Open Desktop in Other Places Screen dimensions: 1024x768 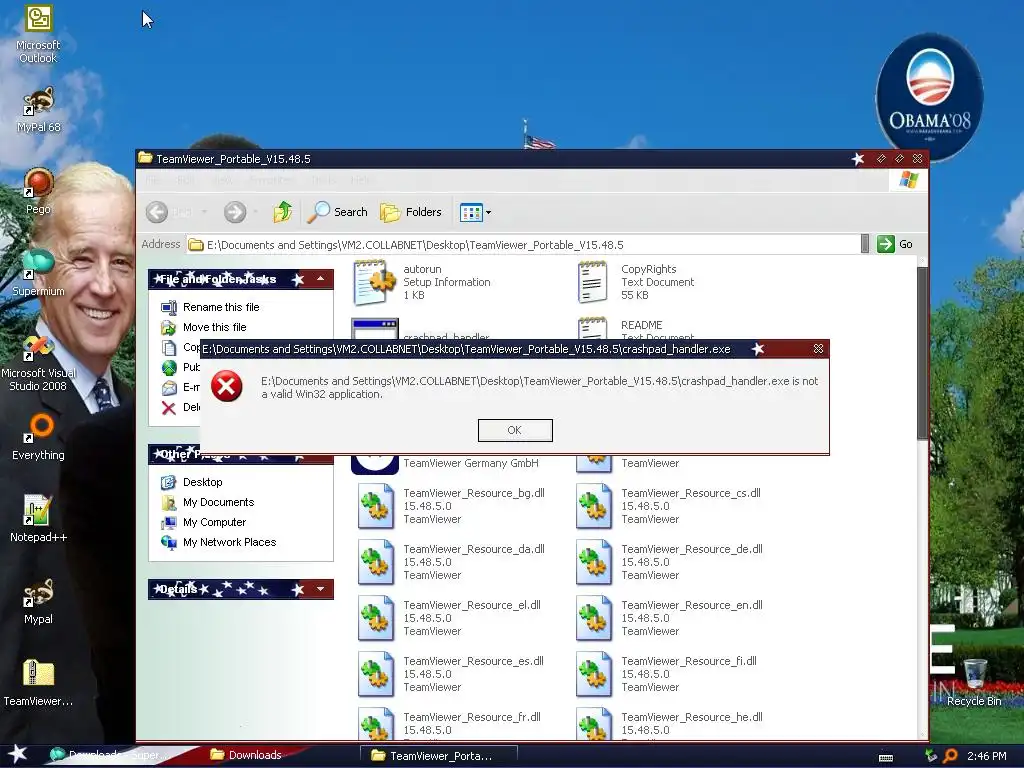[202, 482]
